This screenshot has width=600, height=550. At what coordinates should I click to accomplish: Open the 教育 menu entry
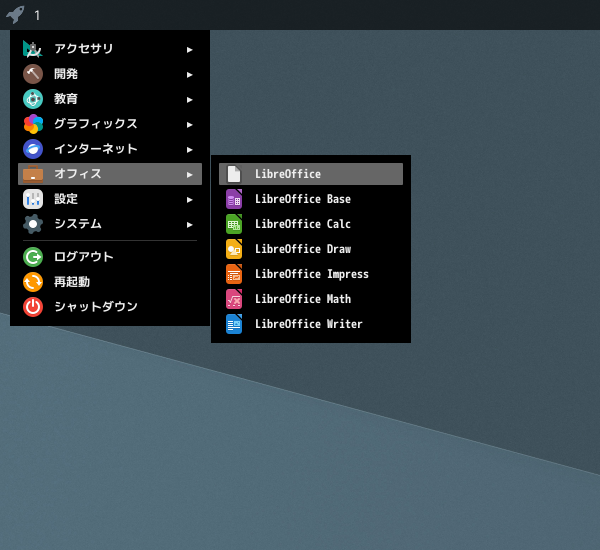point(110,99)
